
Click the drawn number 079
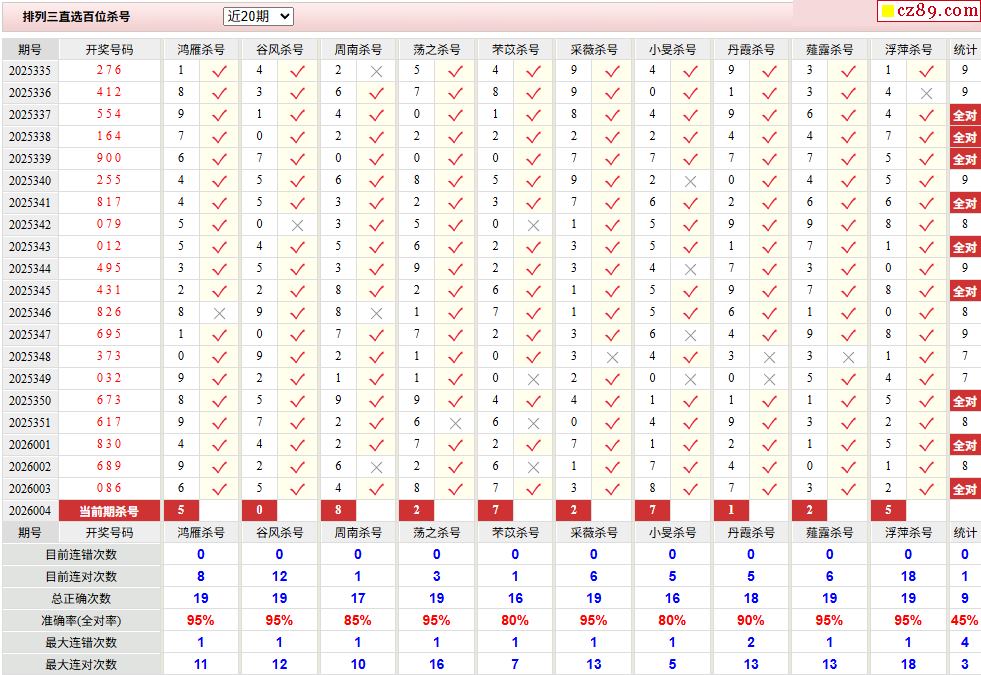click(109, 224)
